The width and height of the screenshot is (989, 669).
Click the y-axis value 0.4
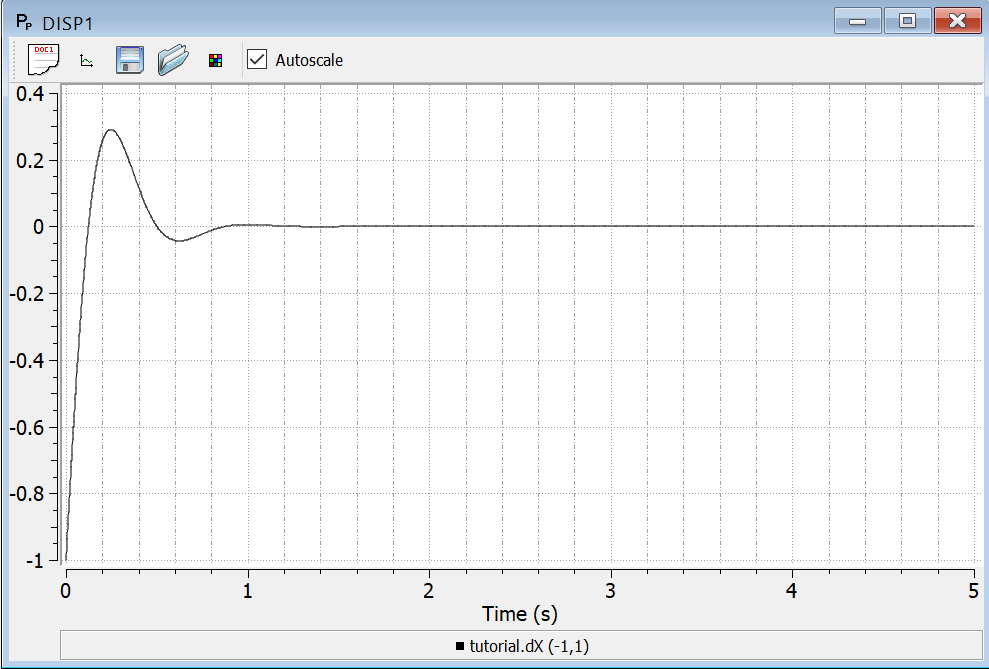tap(30, 94)
